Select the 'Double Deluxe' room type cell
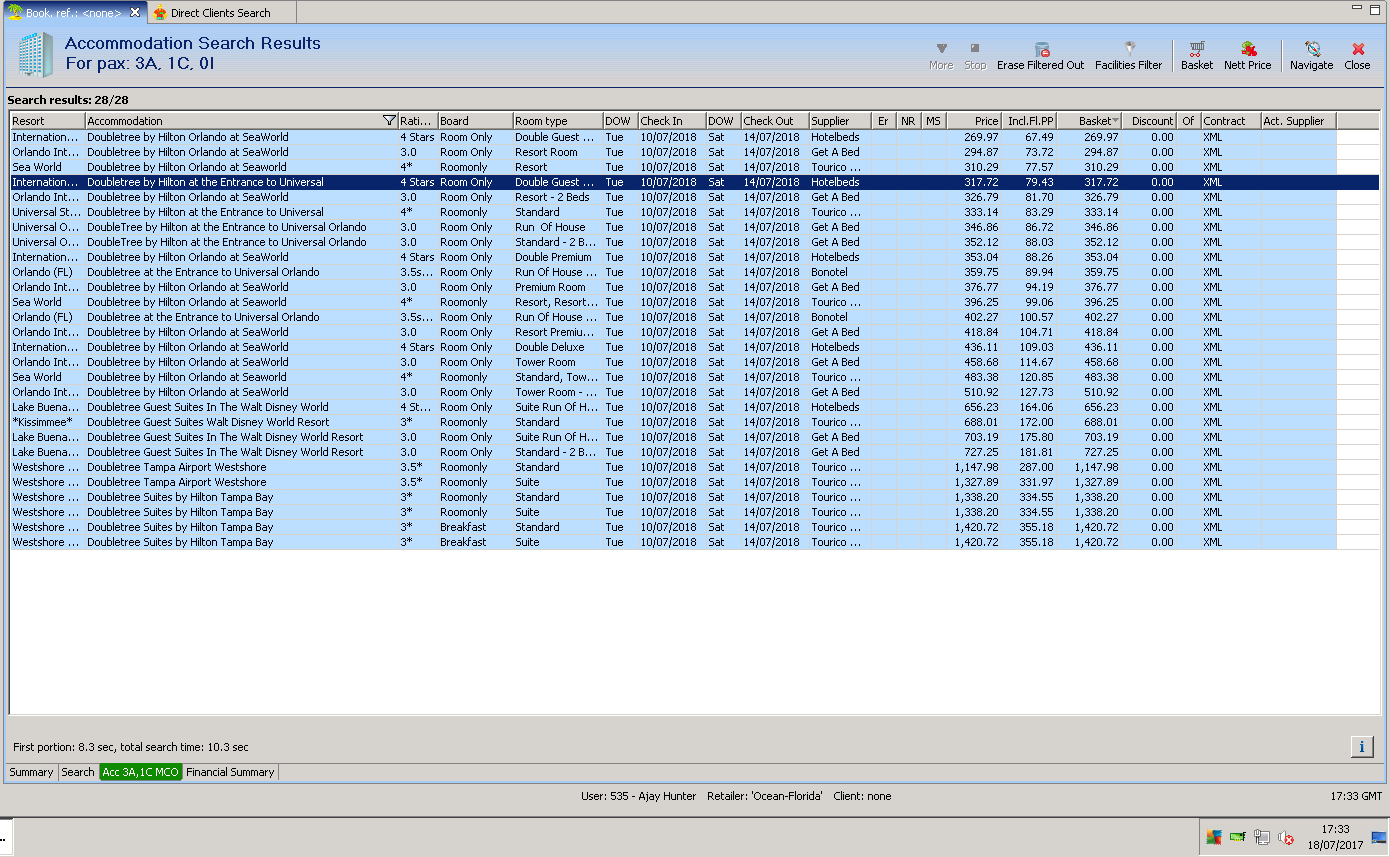This screenshot has width=1390, height=857. (x=558, y=347)
